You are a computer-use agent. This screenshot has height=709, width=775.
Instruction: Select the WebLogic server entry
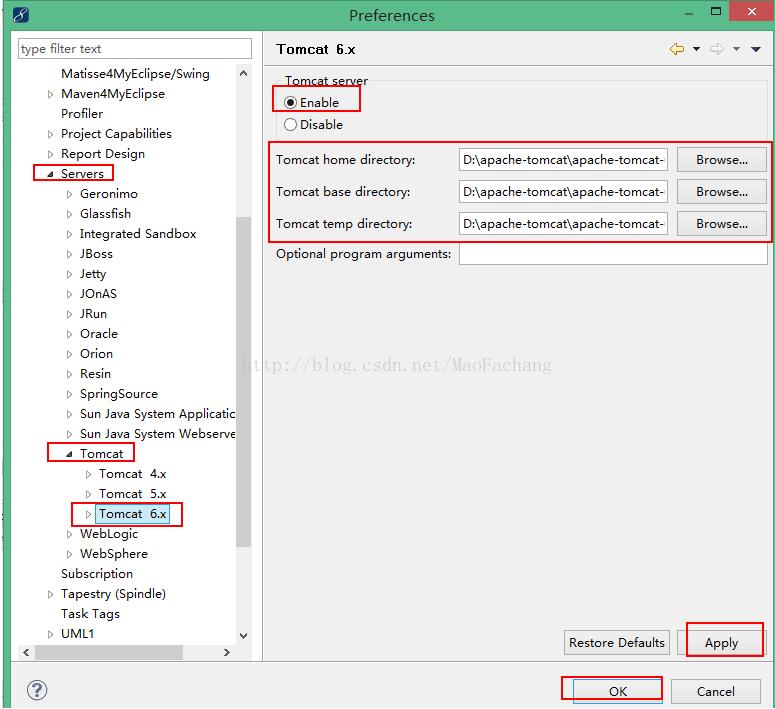[x=109, y=534]
